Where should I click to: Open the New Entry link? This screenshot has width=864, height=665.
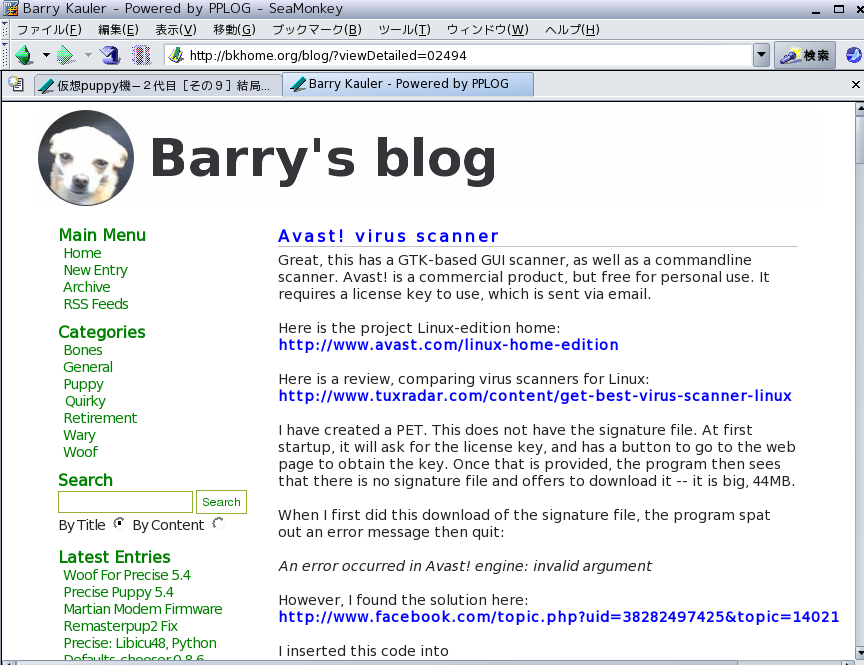95,271
